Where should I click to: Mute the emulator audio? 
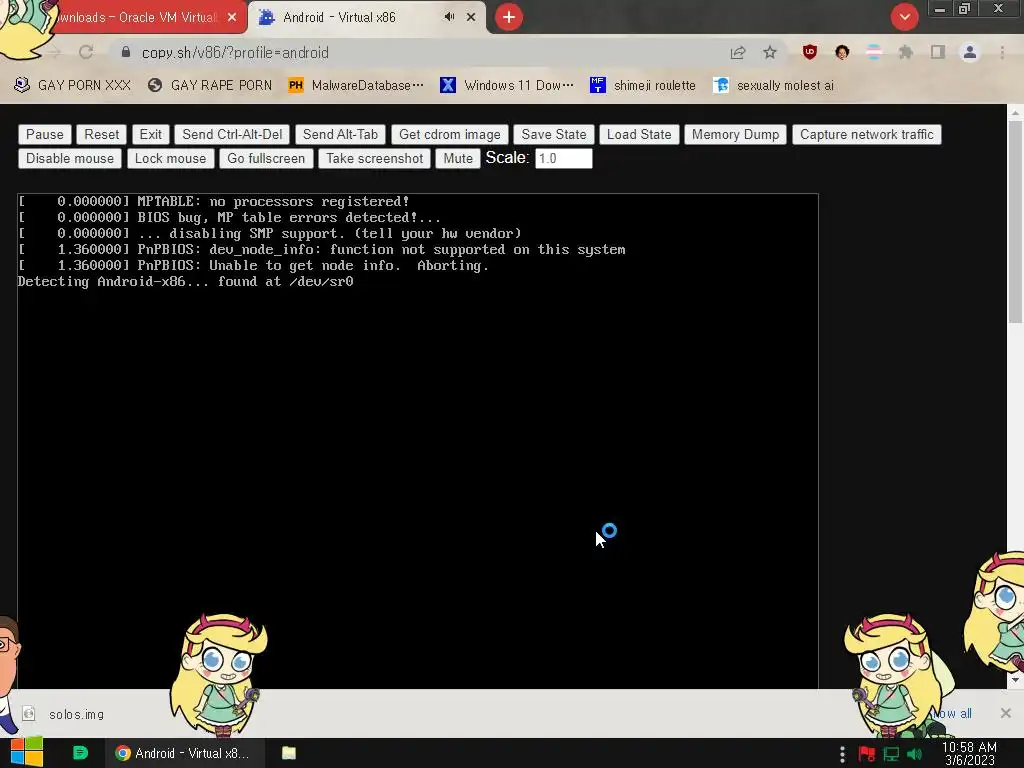[458, 159]
